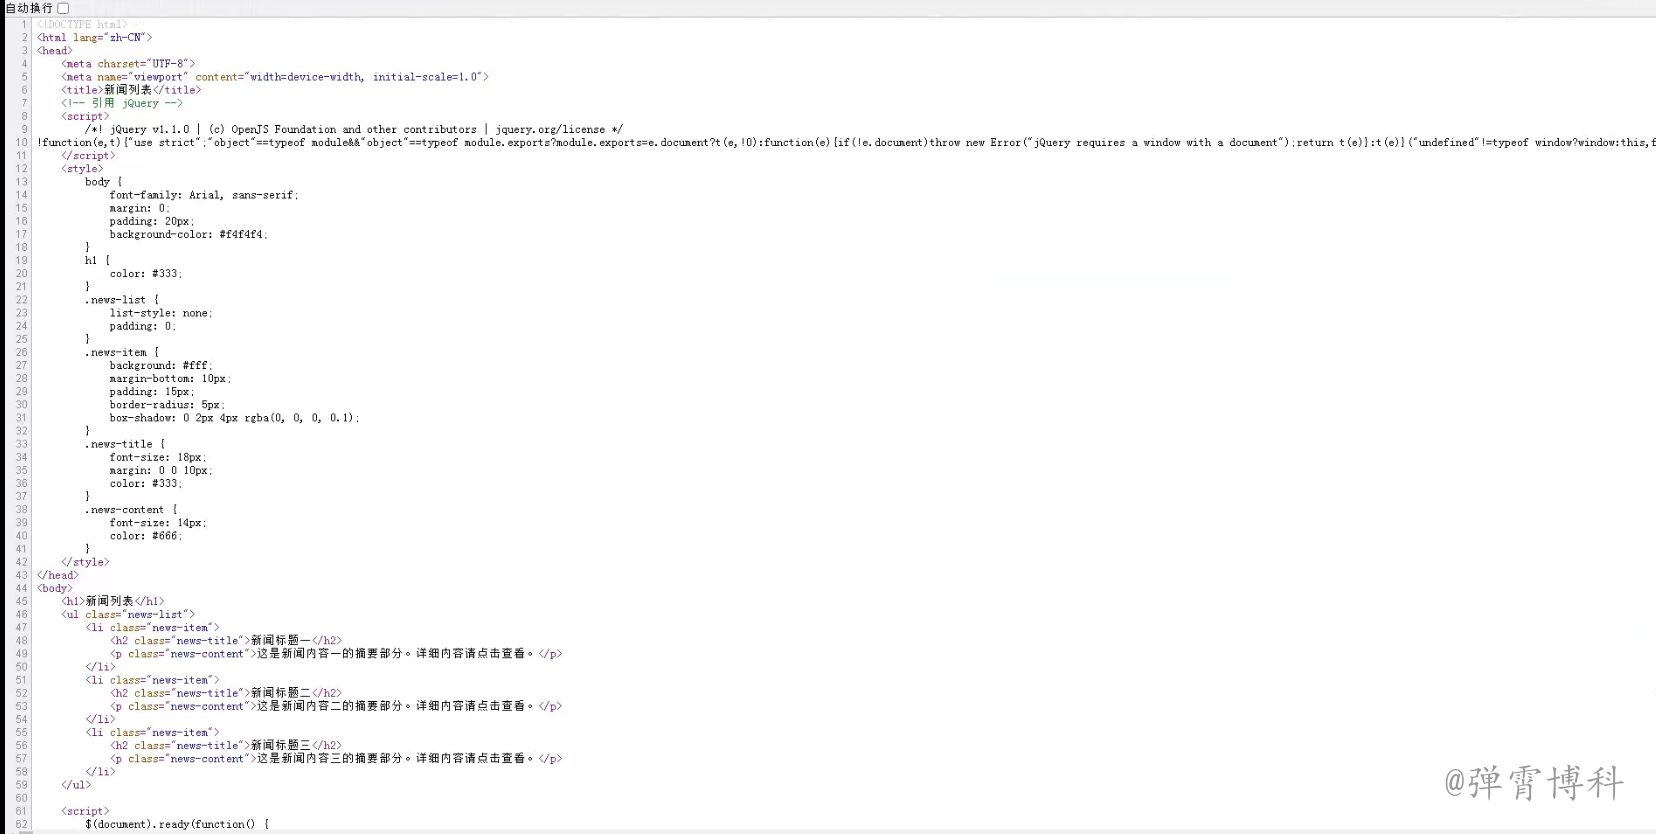
Task: Click the closing </ul> tag
Action: (76, 785)
